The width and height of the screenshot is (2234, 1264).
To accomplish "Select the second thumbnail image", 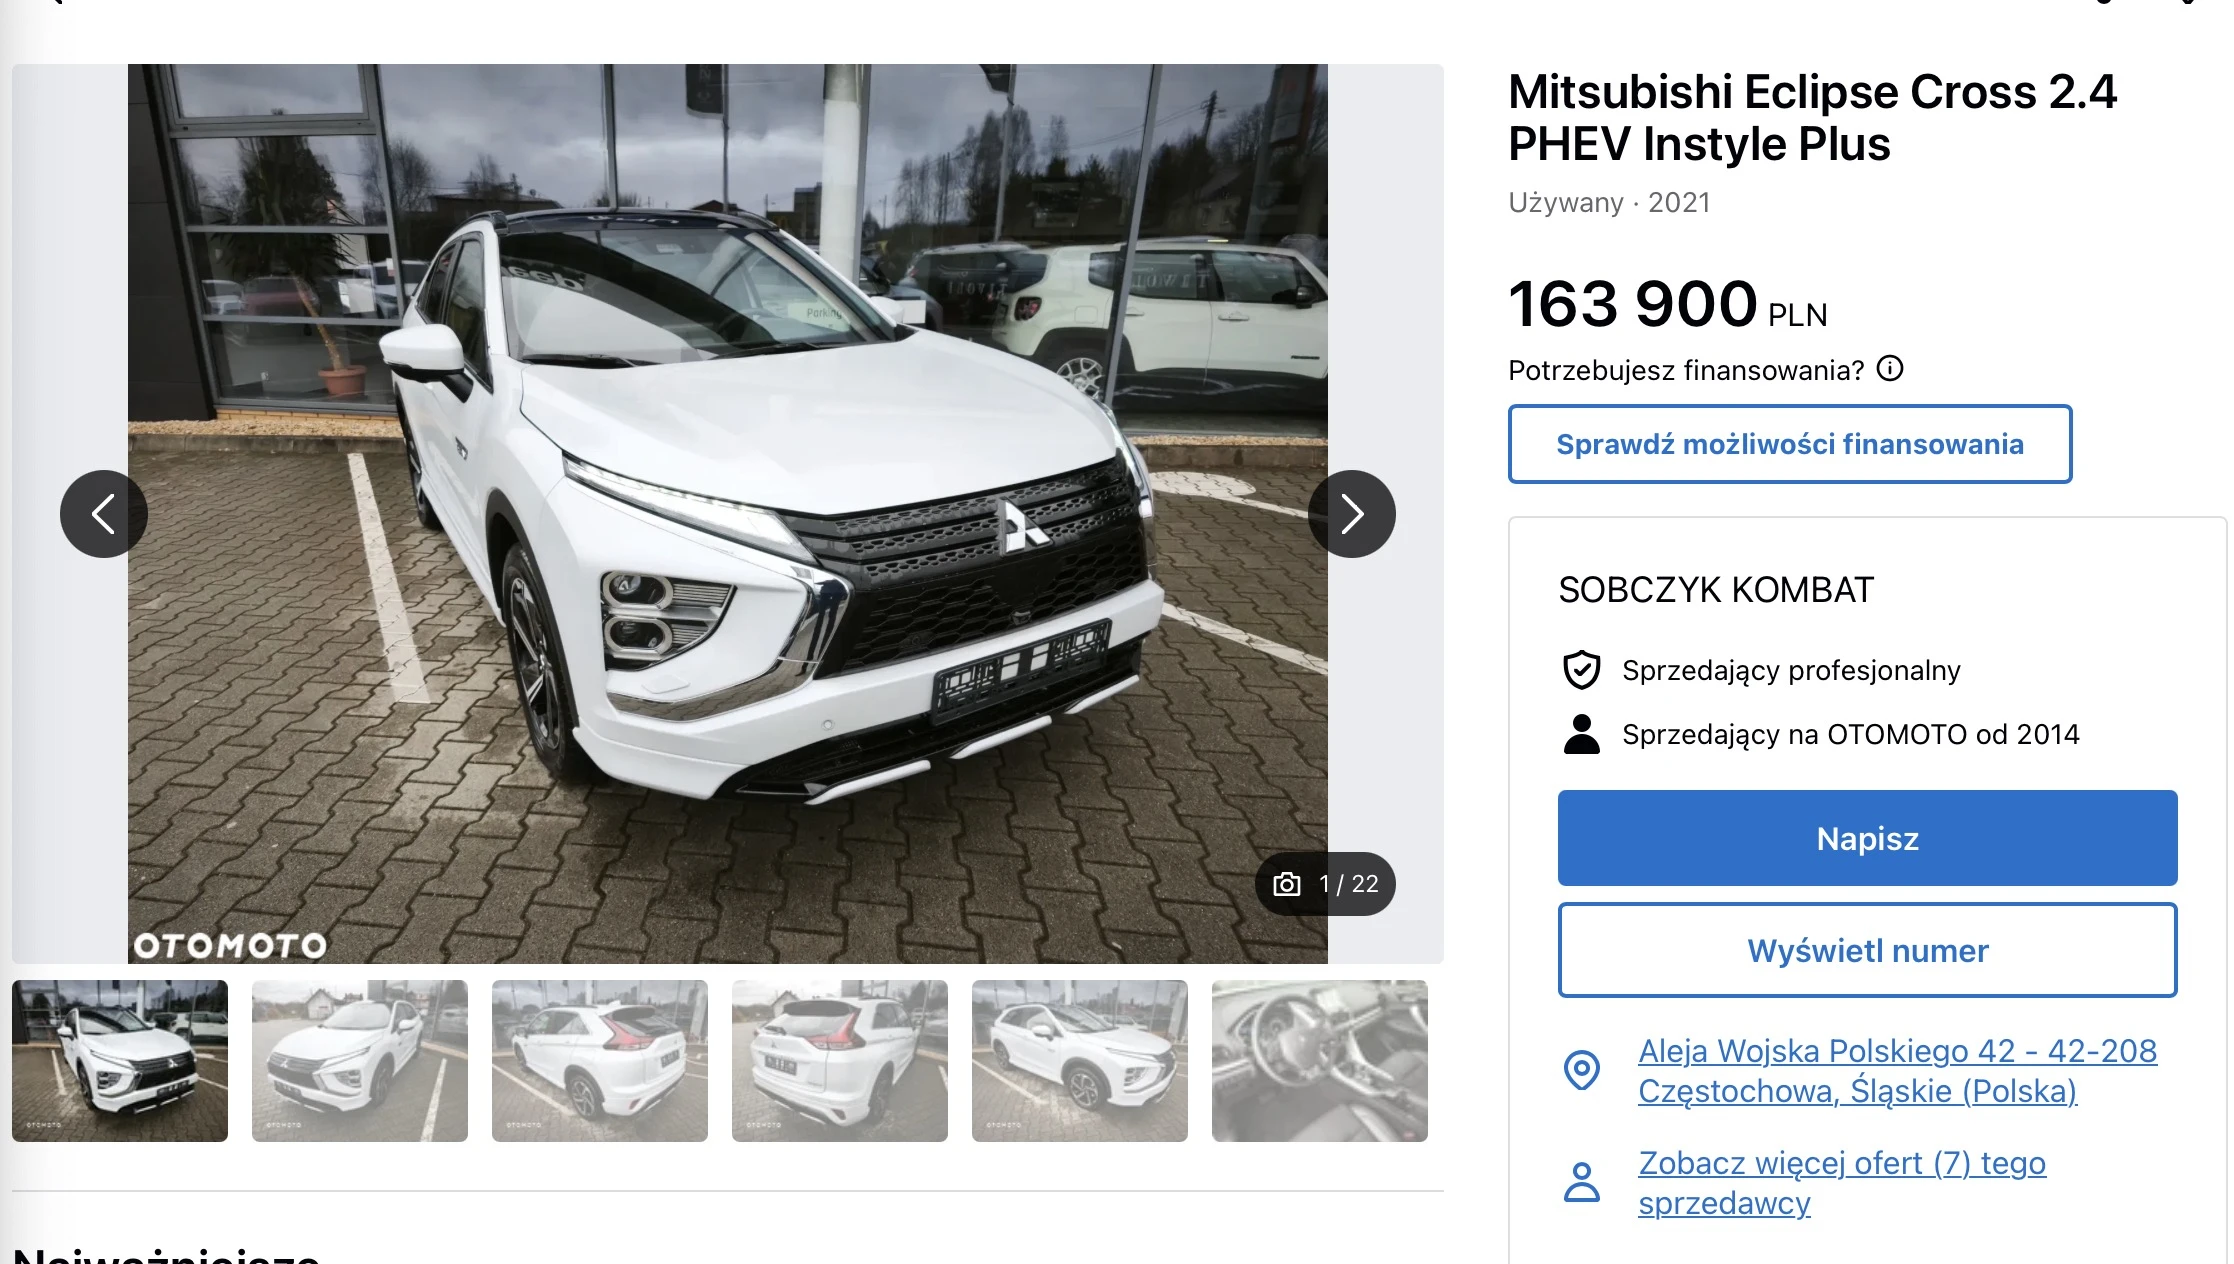I will (x=360, y=1061).
